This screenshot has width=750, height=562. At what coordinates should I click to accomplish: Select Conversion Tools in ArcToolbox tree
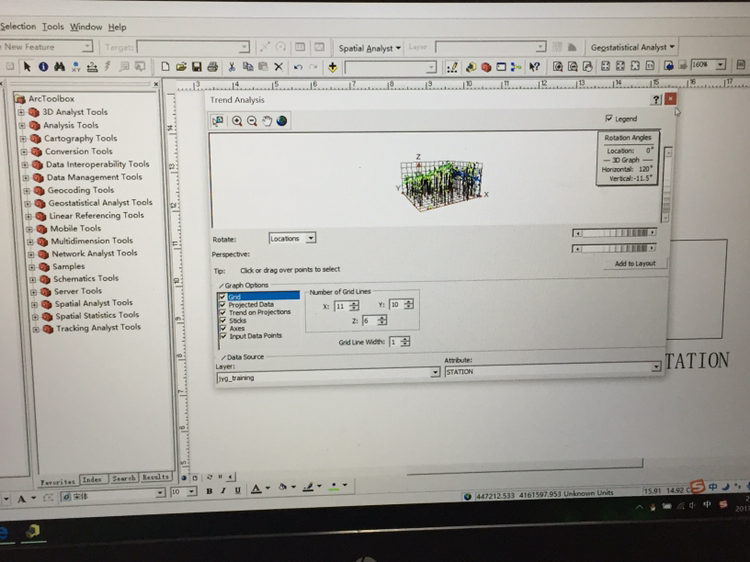click(79, 151)
